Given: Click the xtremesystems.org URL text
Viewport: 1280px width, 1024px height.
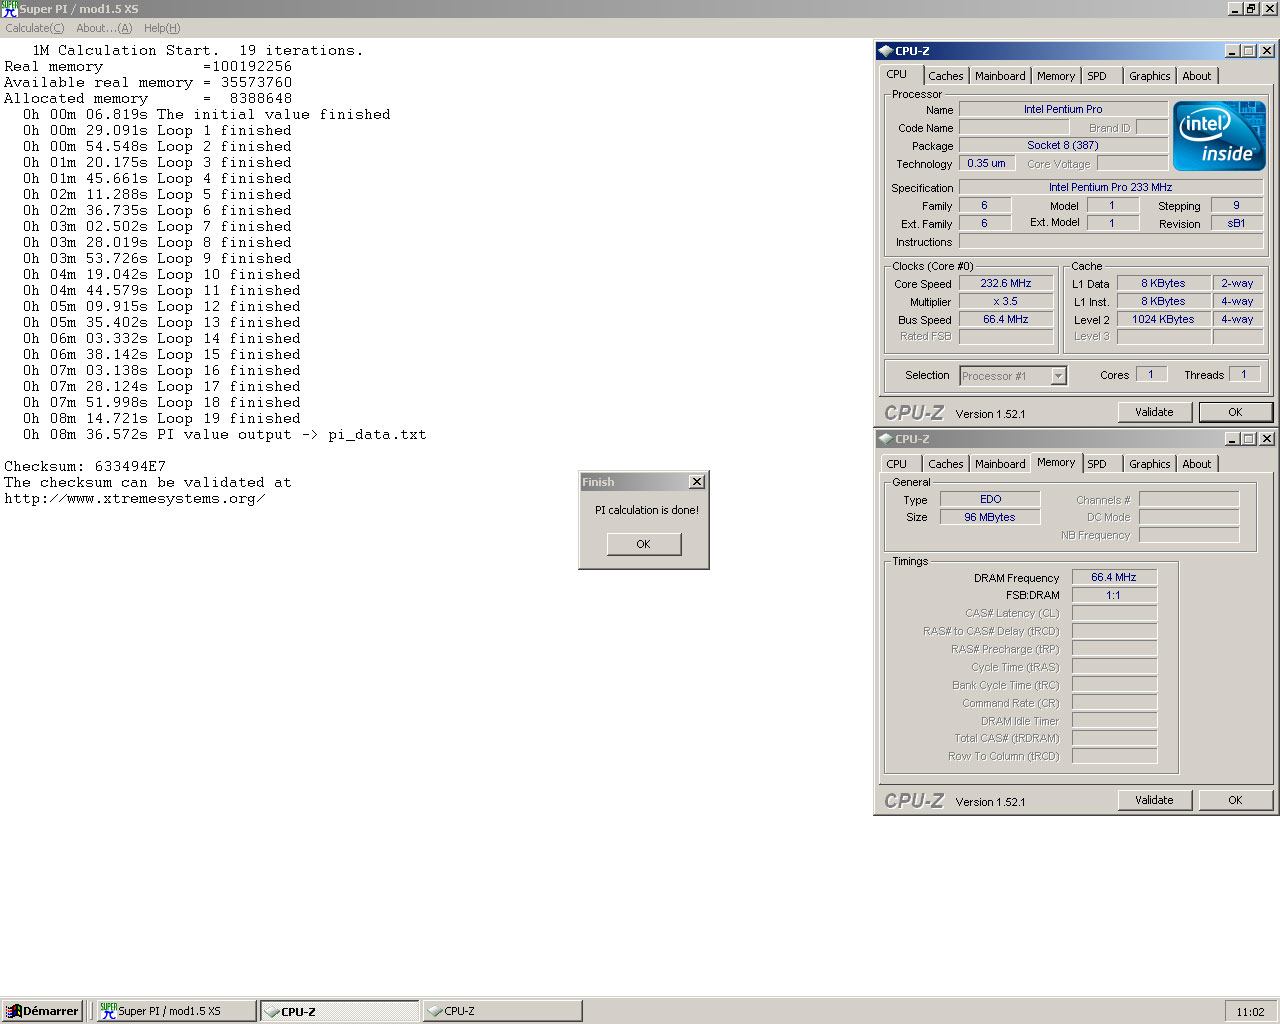Looking at the screenshot, I should pos(135,498).
